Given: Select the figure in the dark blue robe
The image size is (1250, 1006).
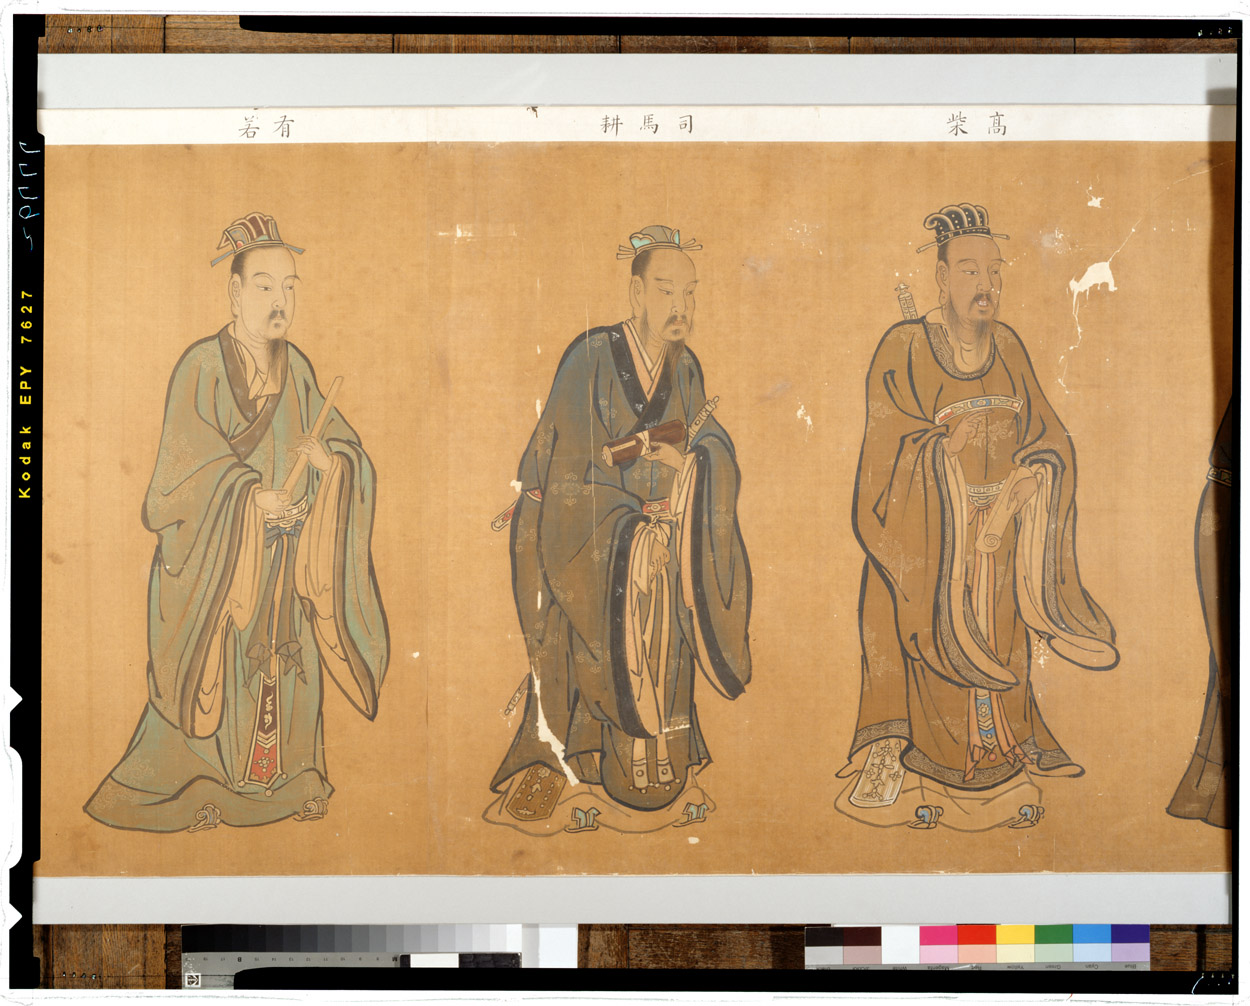Looking at the screenshot, I should (x=620, y=530).
